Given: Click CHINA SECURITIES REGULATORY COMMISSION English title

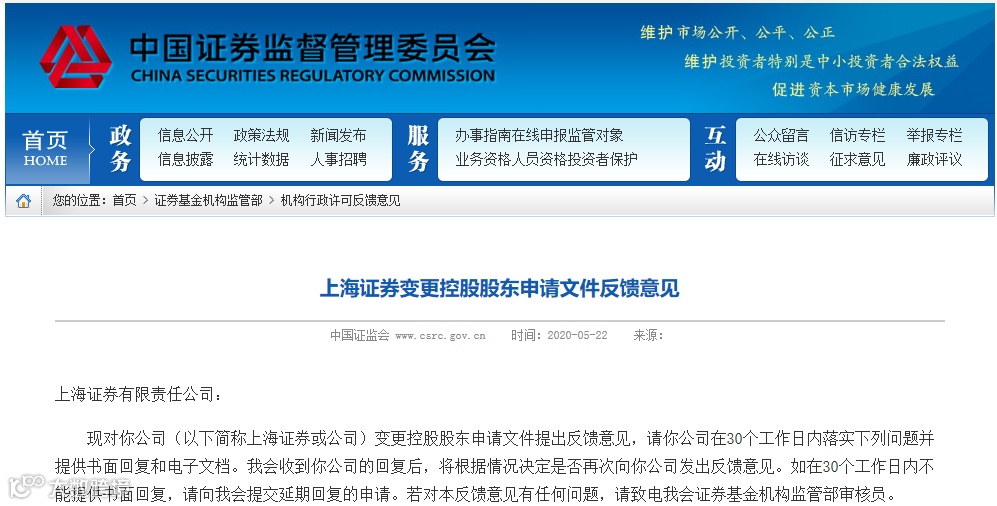Looking at the screenshot, I should pos(312,76).
